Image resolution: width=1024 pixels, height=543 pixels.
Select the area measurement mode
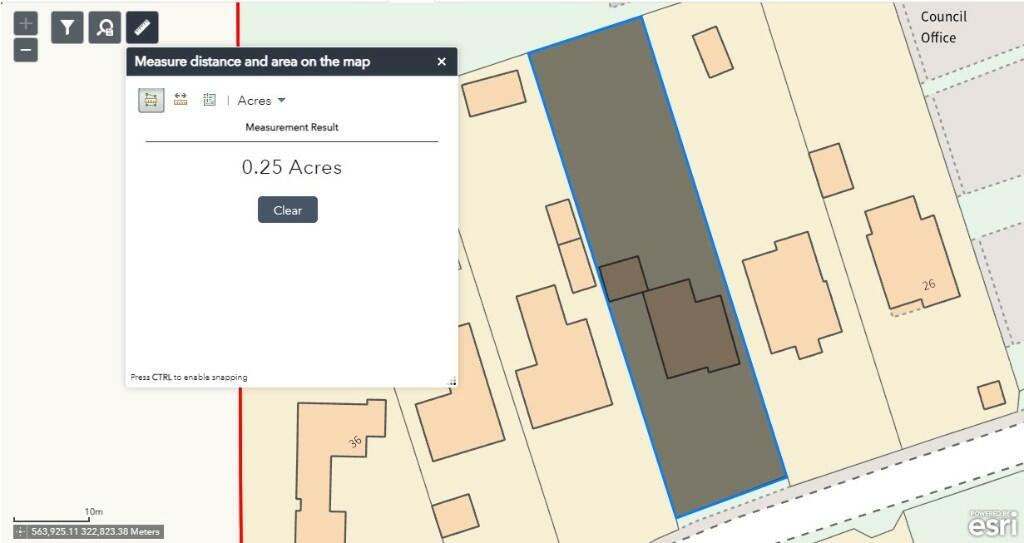coord(152,100)
